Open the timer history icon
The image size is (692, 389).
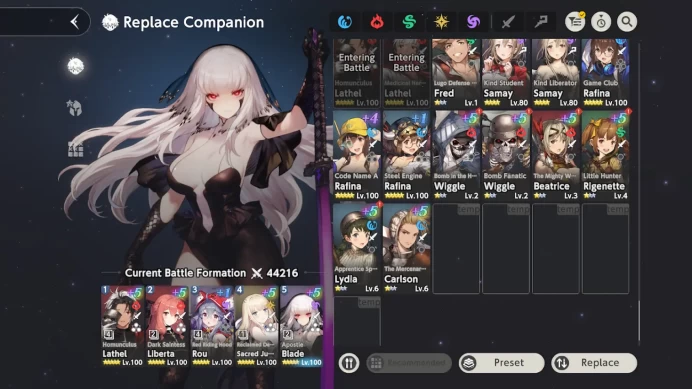[x=601, y=22]
